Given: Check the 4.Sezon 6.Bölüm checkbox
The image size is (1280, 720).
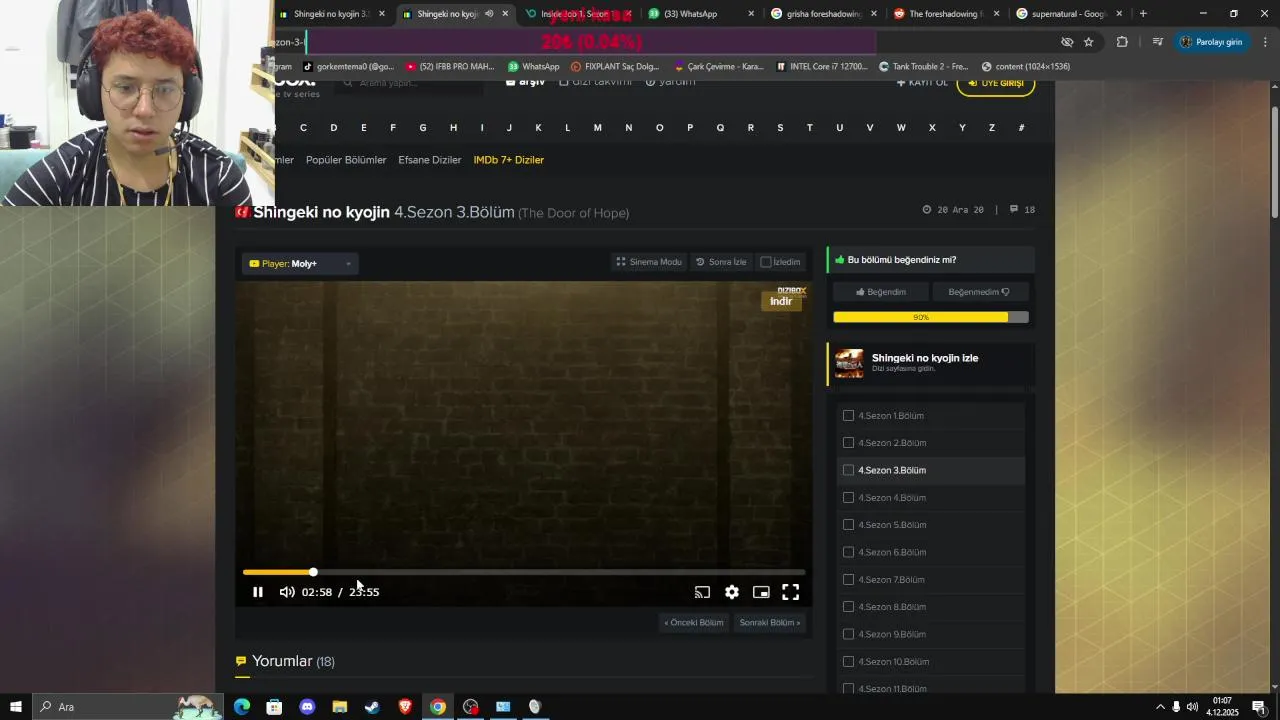Looking at the screenshot, I should (x=848, y=552).
